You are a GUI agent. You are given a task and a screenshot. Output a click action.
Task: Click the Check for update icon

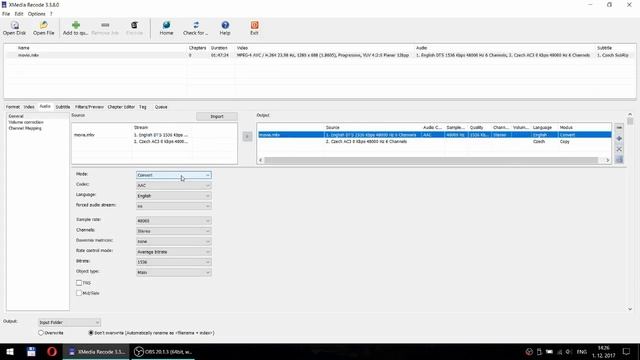click(x=196, y=25)
